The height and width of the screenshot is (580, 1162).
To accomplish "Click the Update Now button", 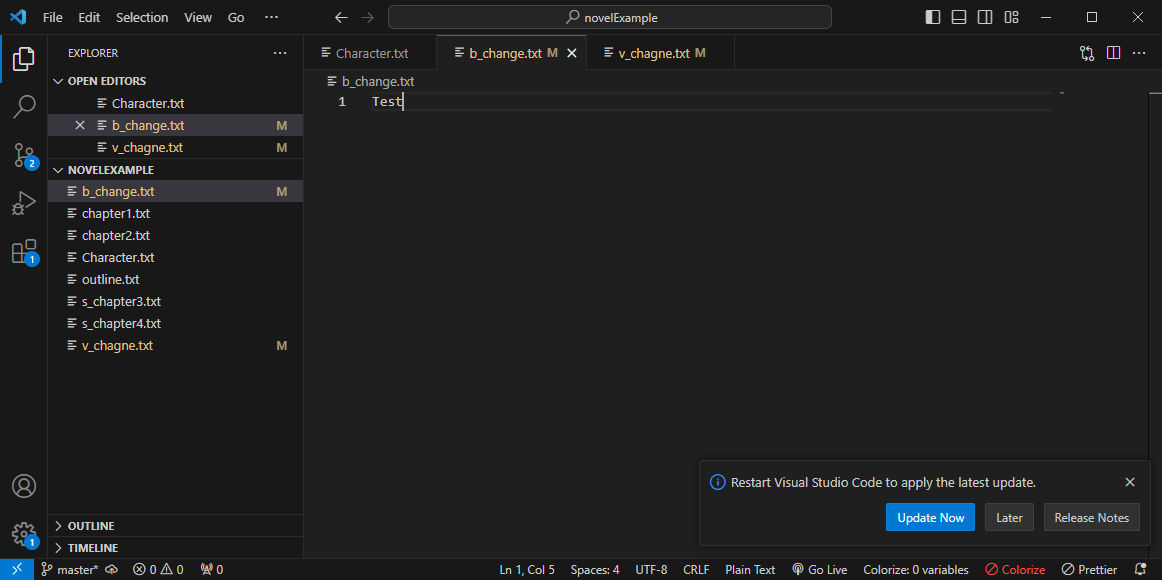I will [x=930, y=518].
